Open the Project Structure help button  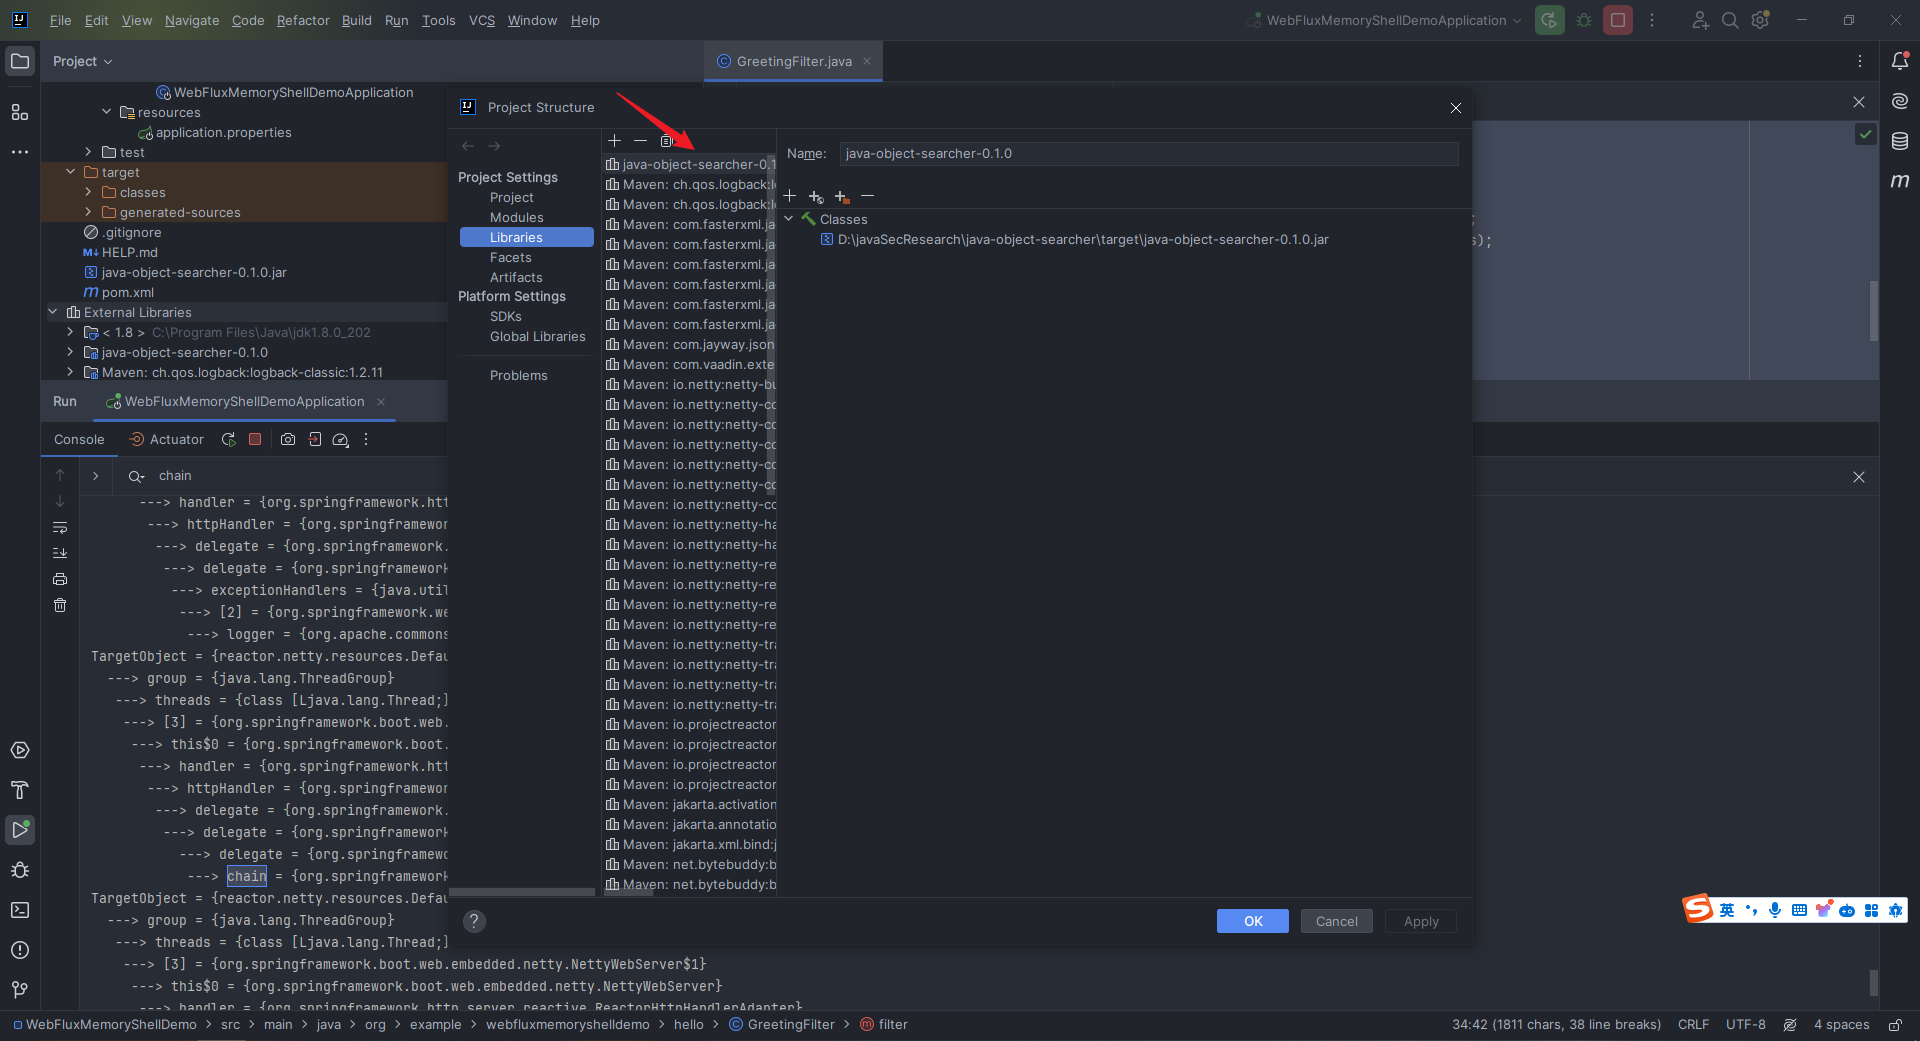click(474, 921)
